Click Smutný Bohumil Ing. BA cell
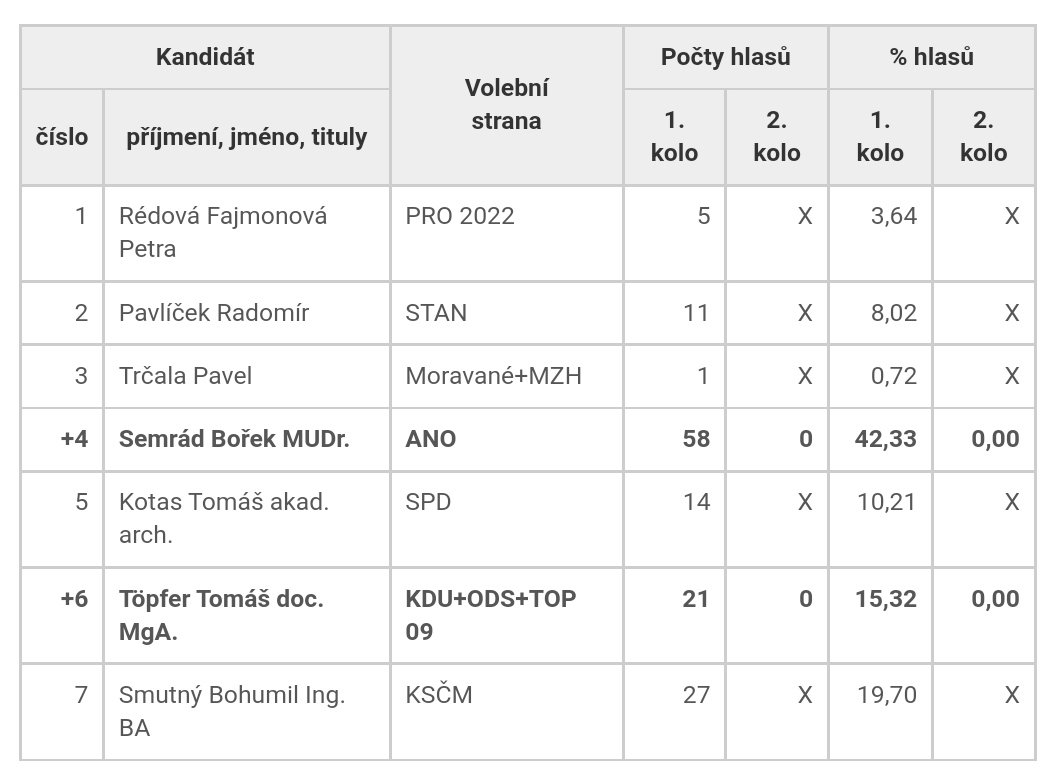 tap(231, 711)
